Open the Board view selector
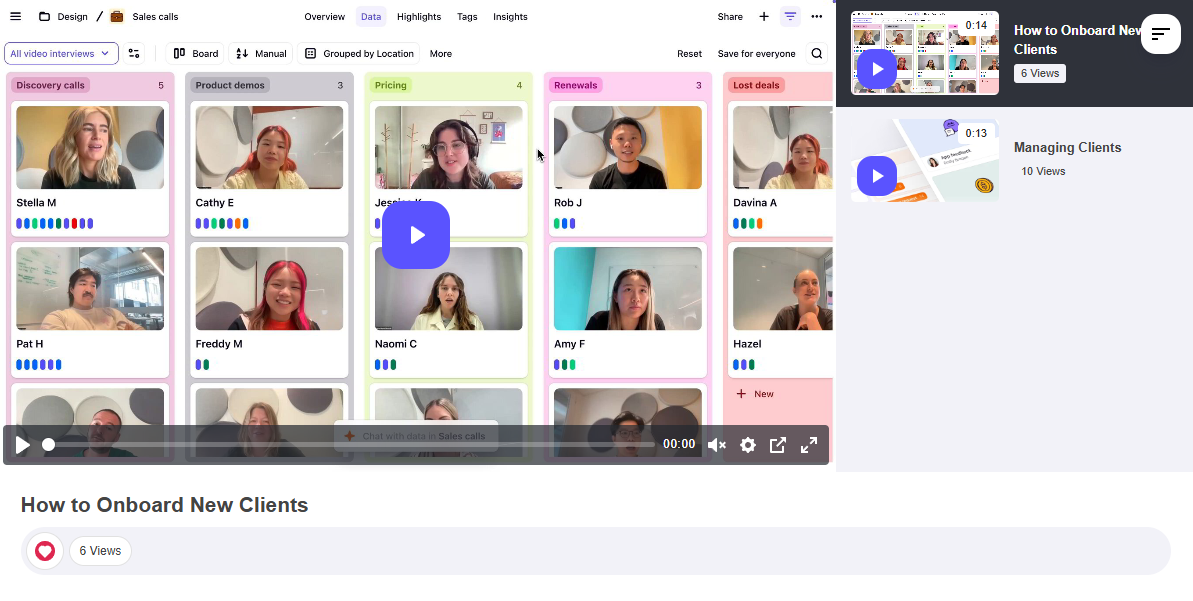 click(196, 53)
